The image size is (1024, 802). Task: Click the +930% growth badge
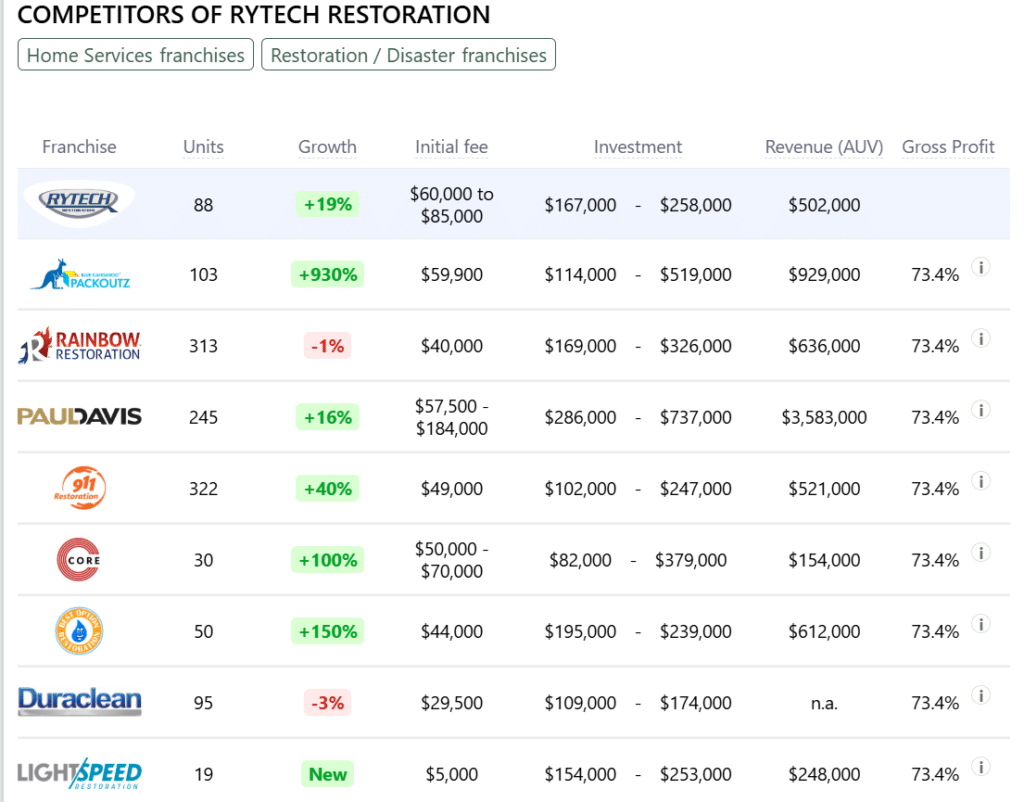[x=327, y=274]
